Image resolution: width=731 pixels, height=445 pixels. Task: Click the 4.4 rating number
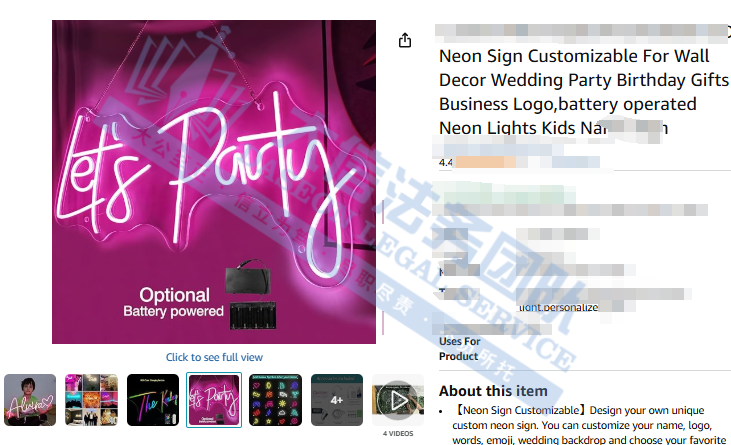click(x=445, y=162)
